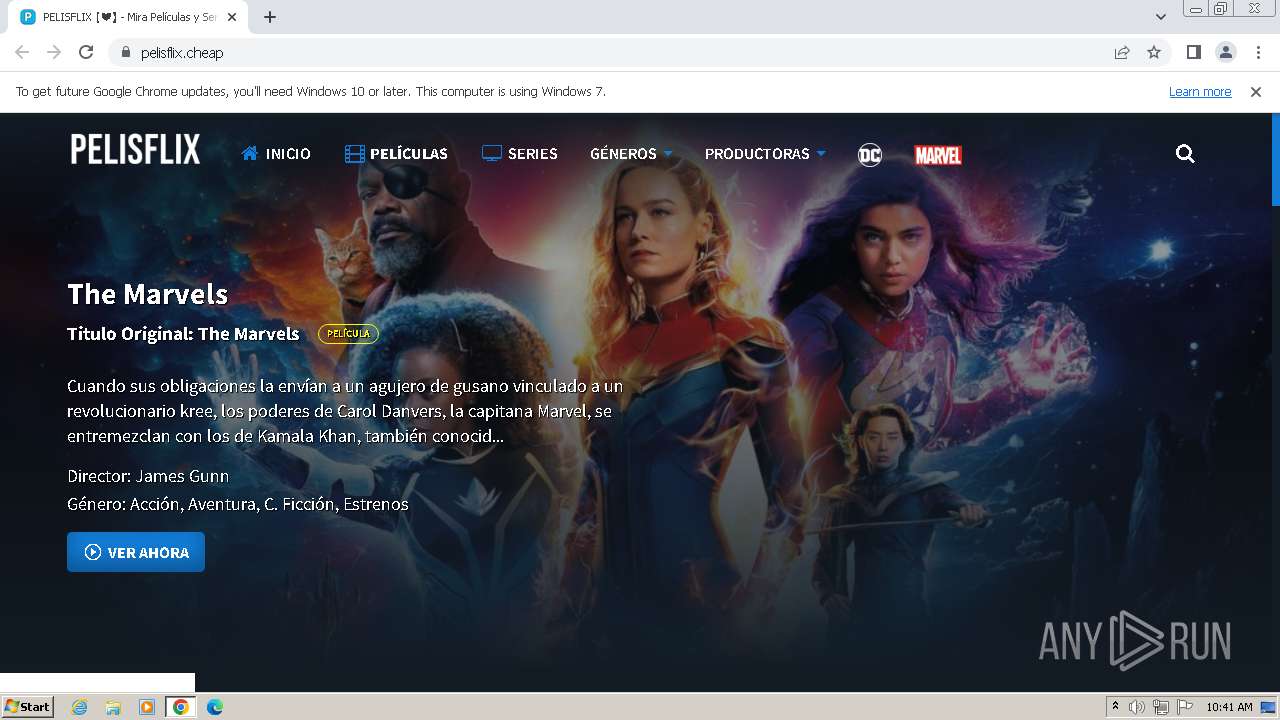Expand the GÉNEROS dropdown menu
1280x720 pixels.
631,154
